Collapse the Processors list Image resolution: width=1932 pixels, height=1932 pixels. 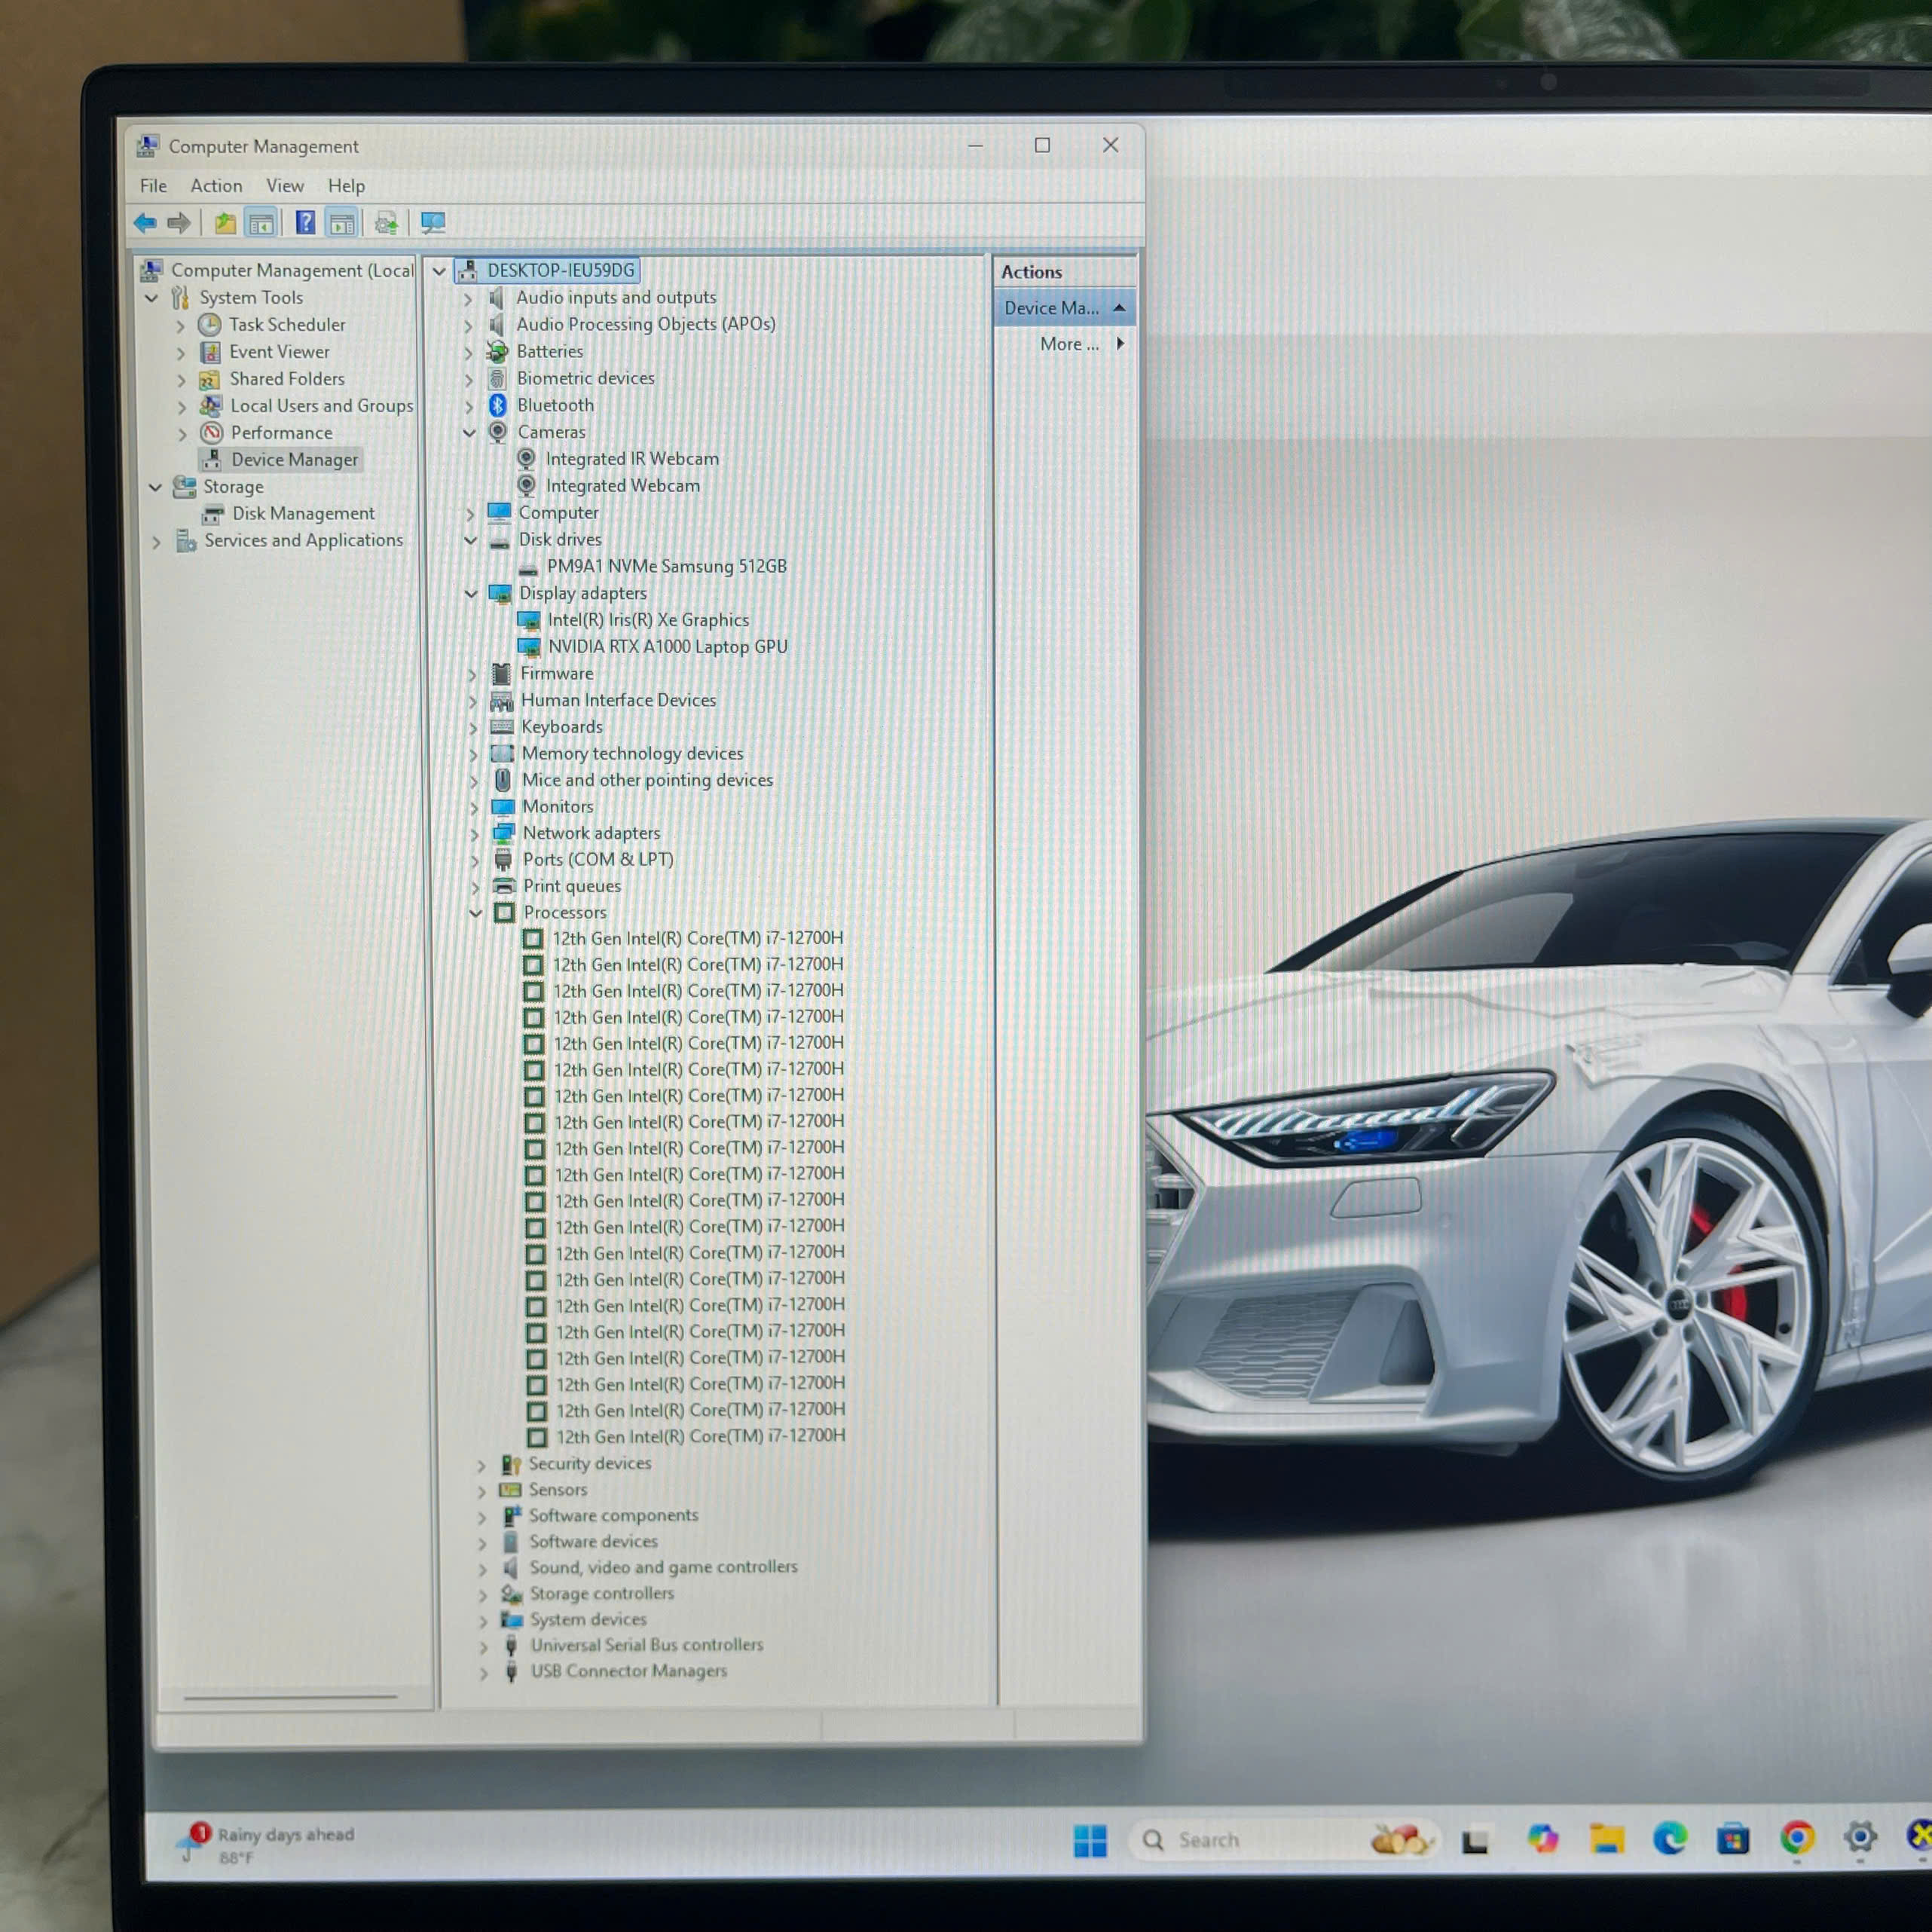(475, 912)
